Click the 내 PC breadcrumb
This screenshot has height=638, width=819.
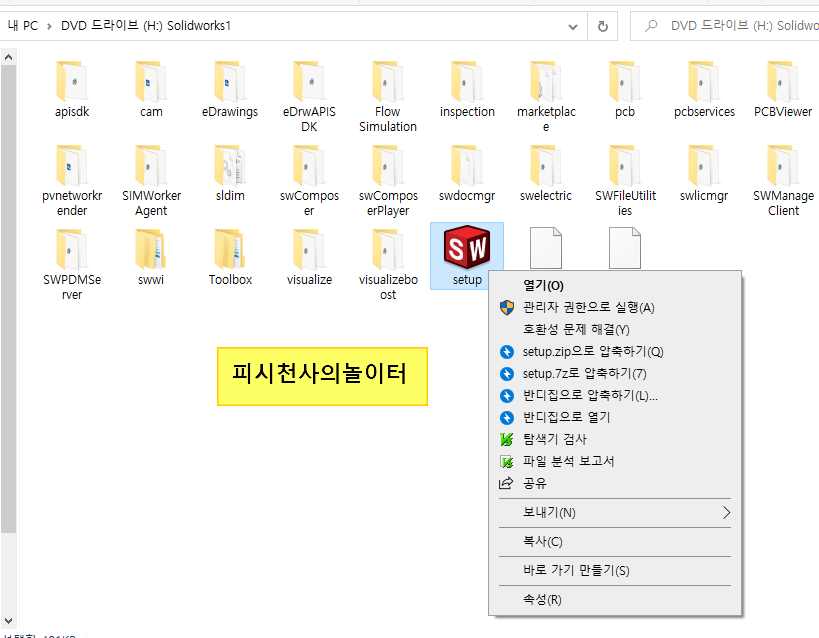point(23,26)
